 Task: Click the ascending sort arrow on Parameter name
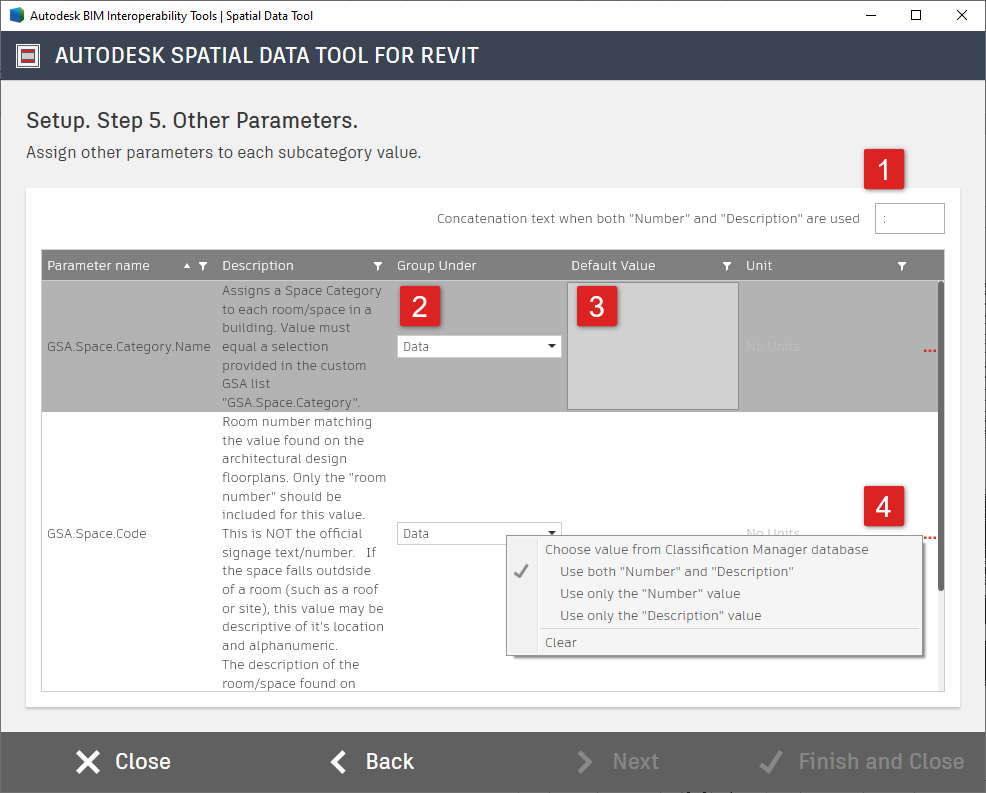coord(186,265)
